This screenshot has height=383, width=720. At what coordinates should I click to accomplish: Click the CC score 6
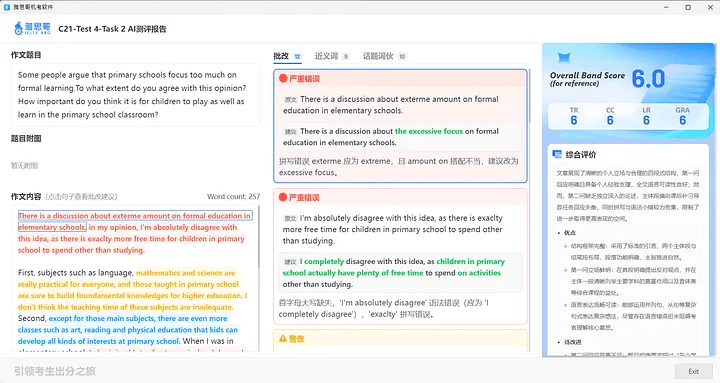pyautogui.click(x=610, y=120)
